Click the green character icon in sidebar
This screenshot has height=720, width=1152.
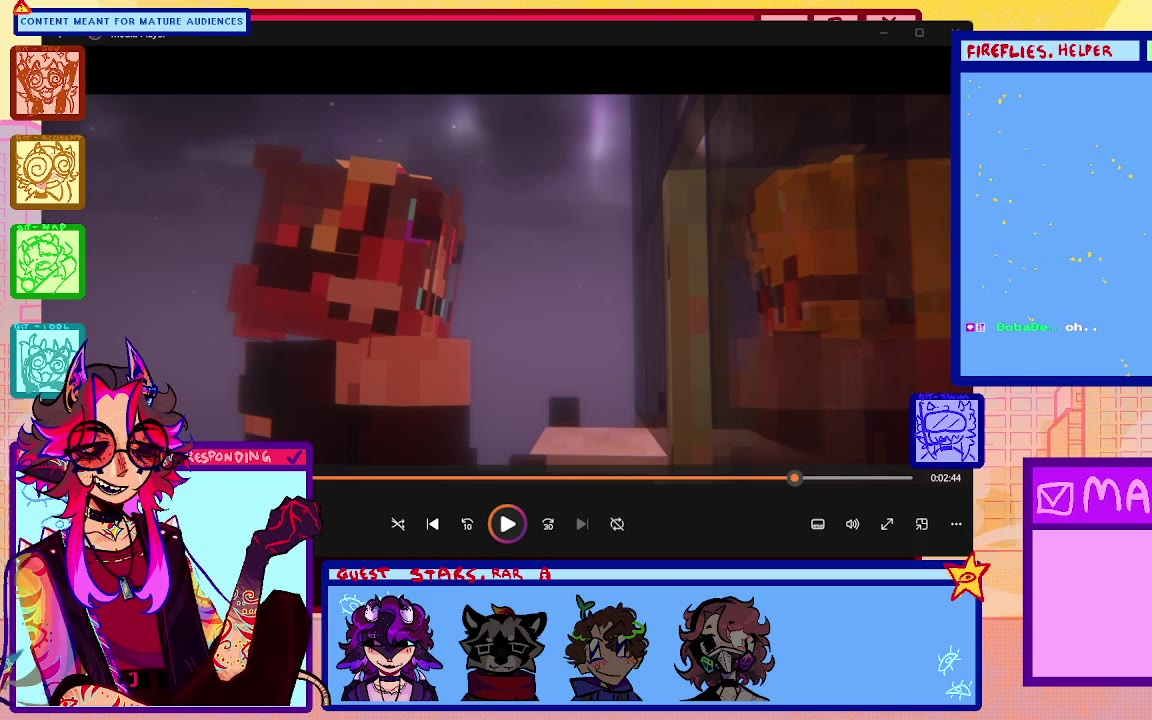[x=47, y=262]
